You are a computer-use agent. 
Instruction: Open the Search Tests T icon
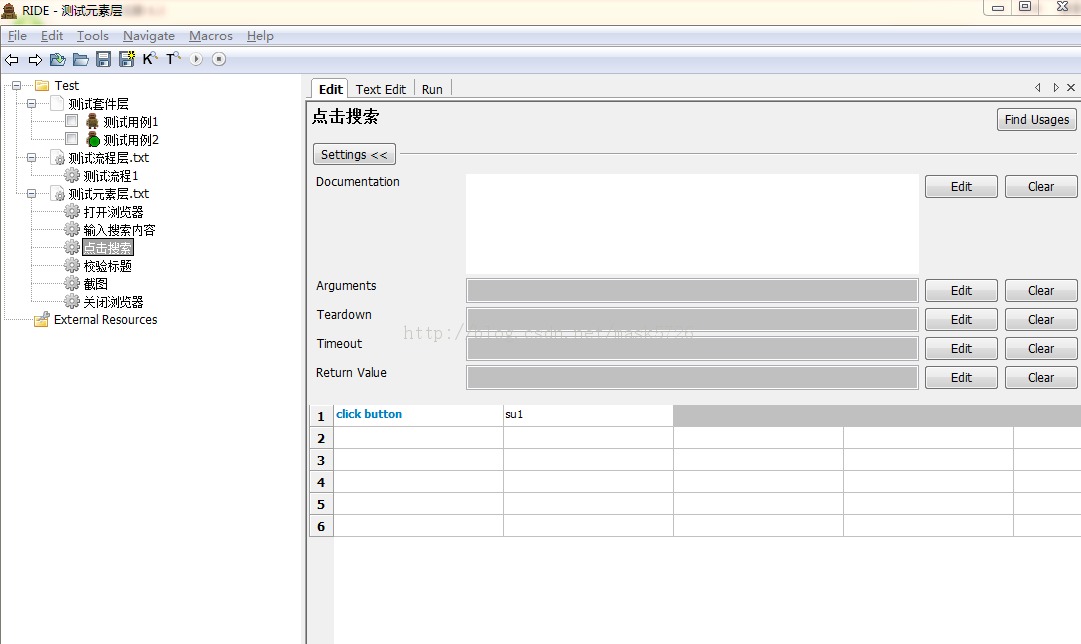(x=172, y=59)
